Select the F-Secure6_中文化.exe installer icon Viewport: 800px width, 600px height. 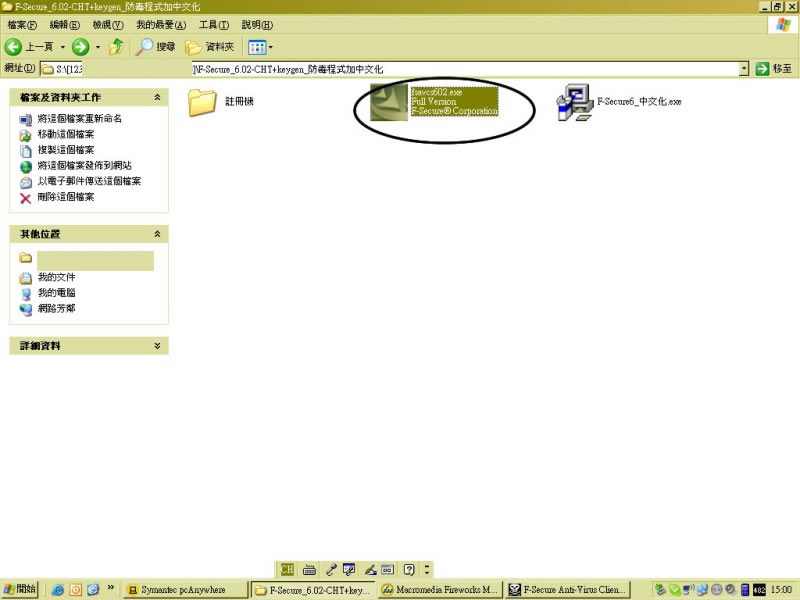pyautogui.click(x=574, y=102)
